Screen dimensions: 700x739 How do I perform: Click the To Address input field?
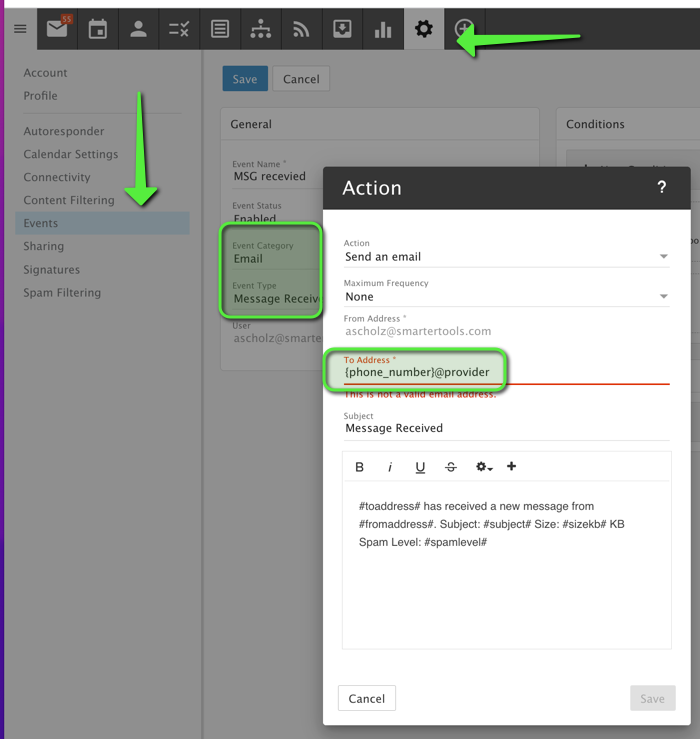click(x=506, y=372)
